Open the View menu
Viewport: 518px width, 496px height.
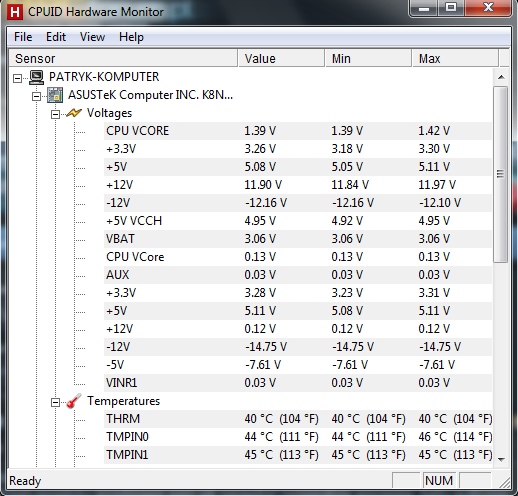coord(92,37)
